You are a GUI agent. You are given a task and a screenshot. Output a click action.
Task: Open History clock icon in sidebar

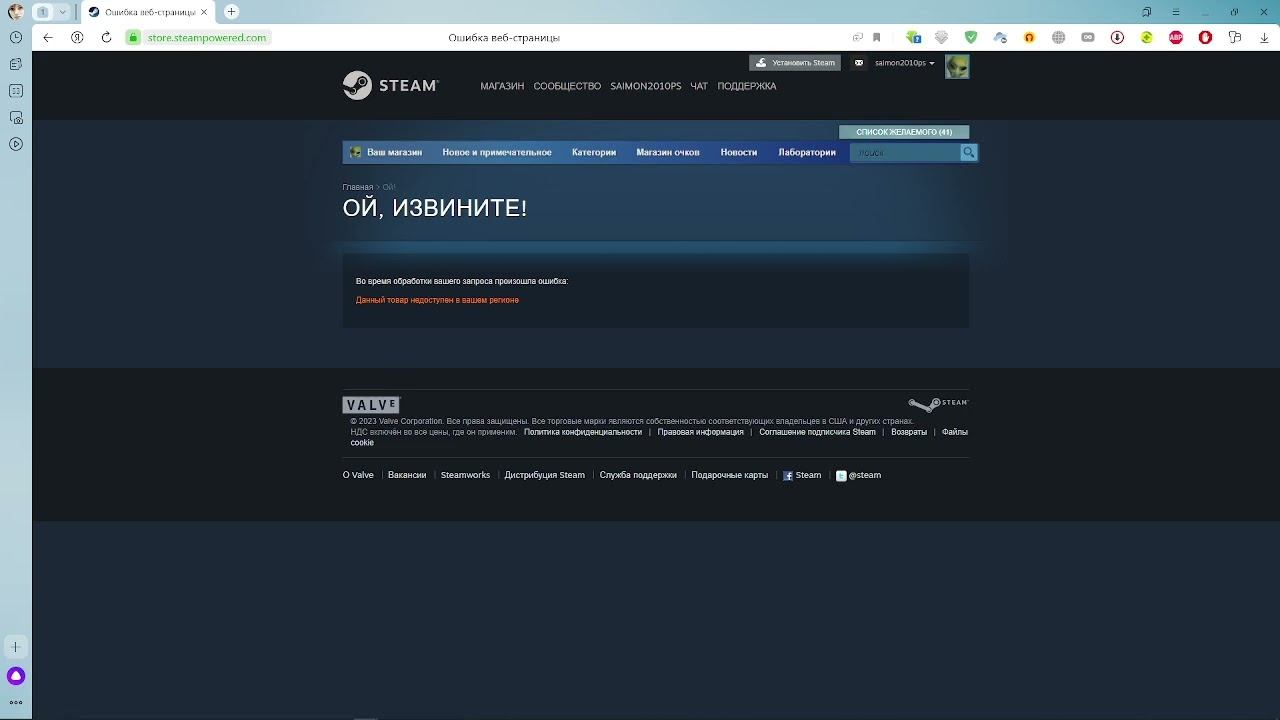tap(15, 37)
